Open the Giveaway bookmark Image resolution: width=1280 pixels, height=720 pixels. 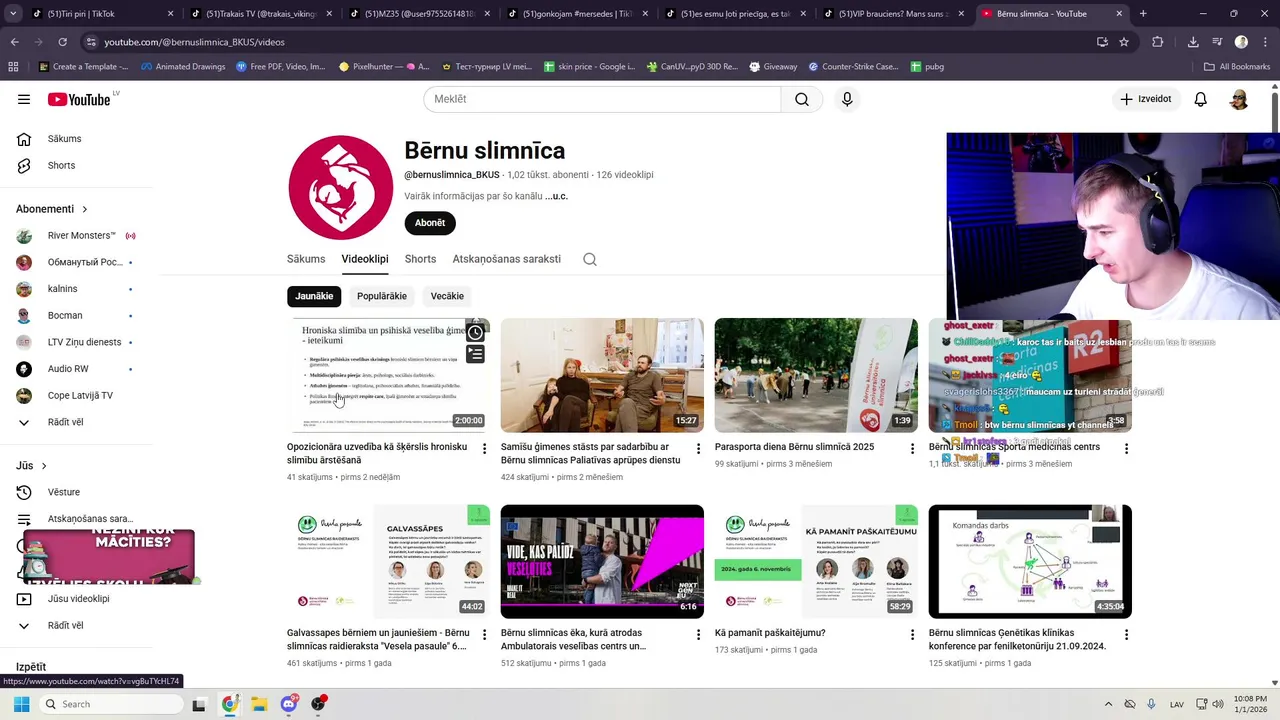pyautogui.click(x=772, y=67)
